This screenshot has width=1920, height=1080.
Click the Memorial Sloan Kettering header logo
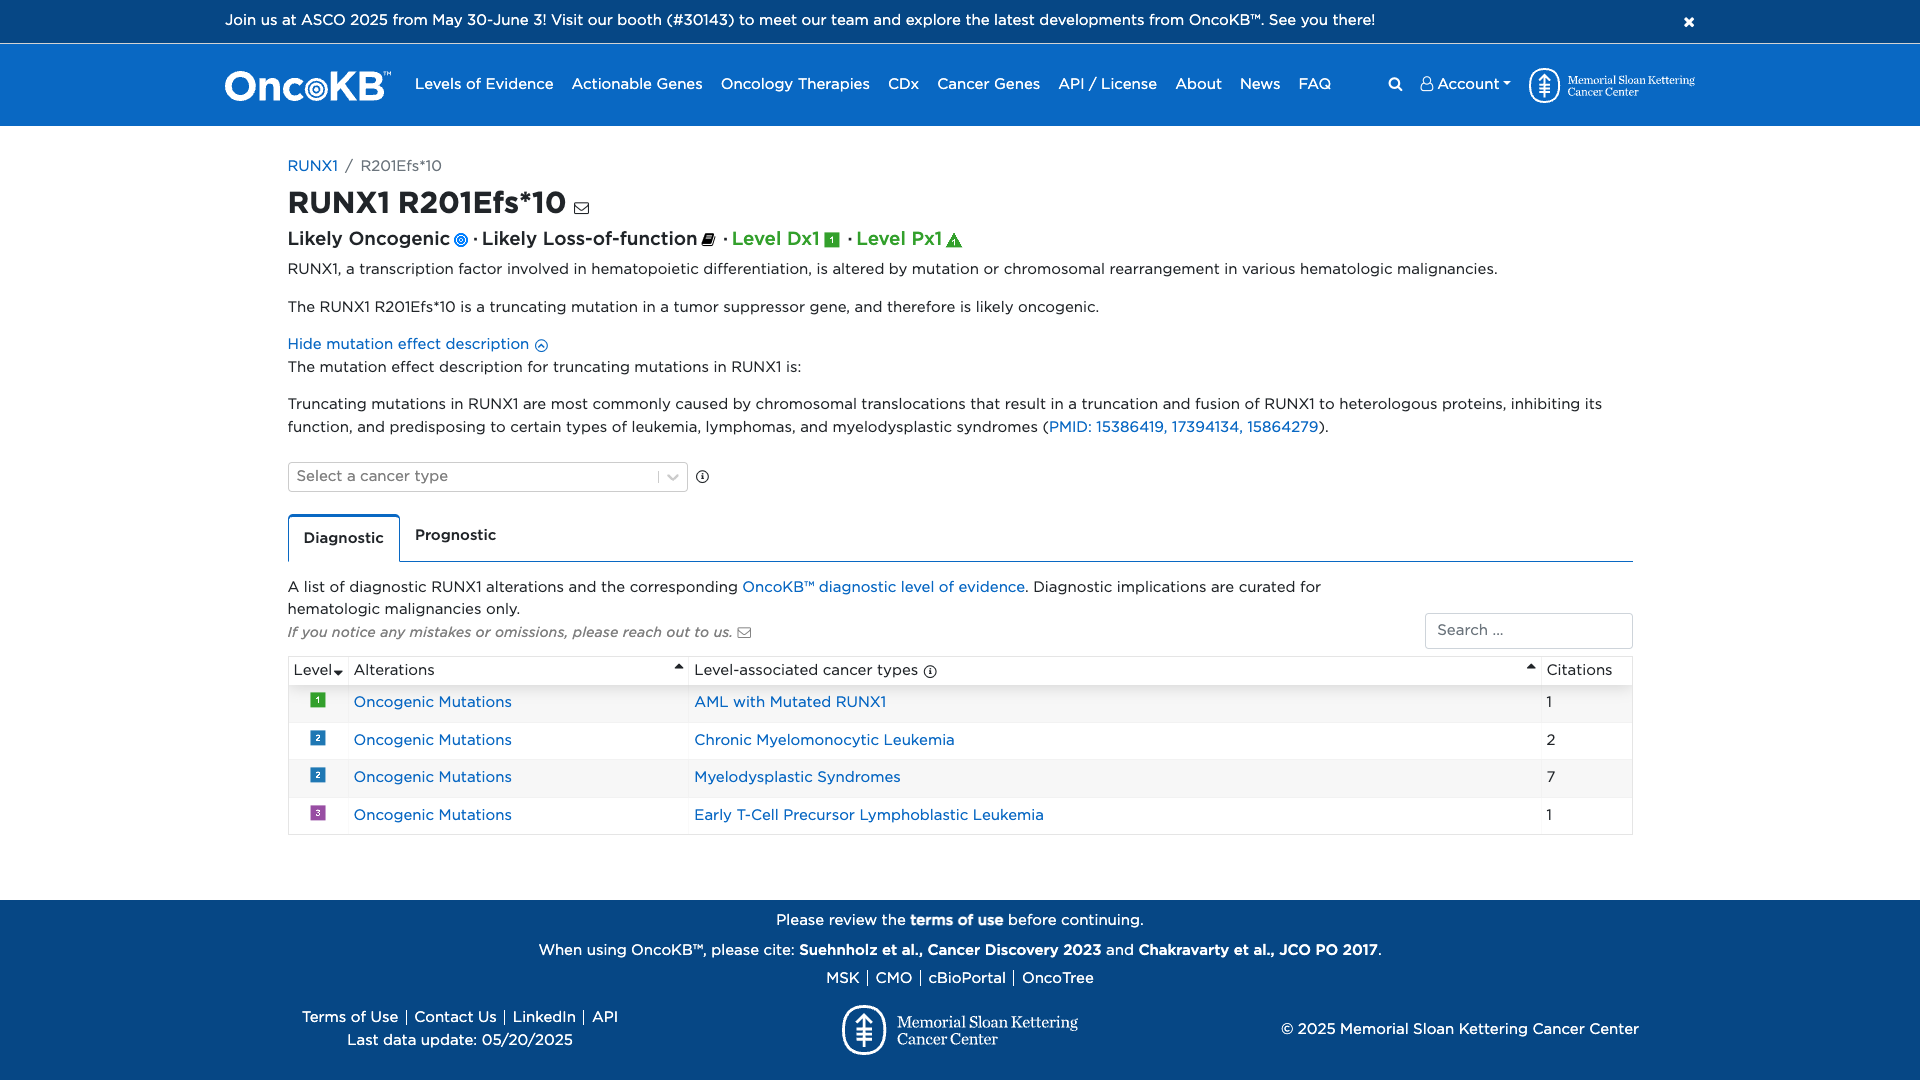[1611, 86]
